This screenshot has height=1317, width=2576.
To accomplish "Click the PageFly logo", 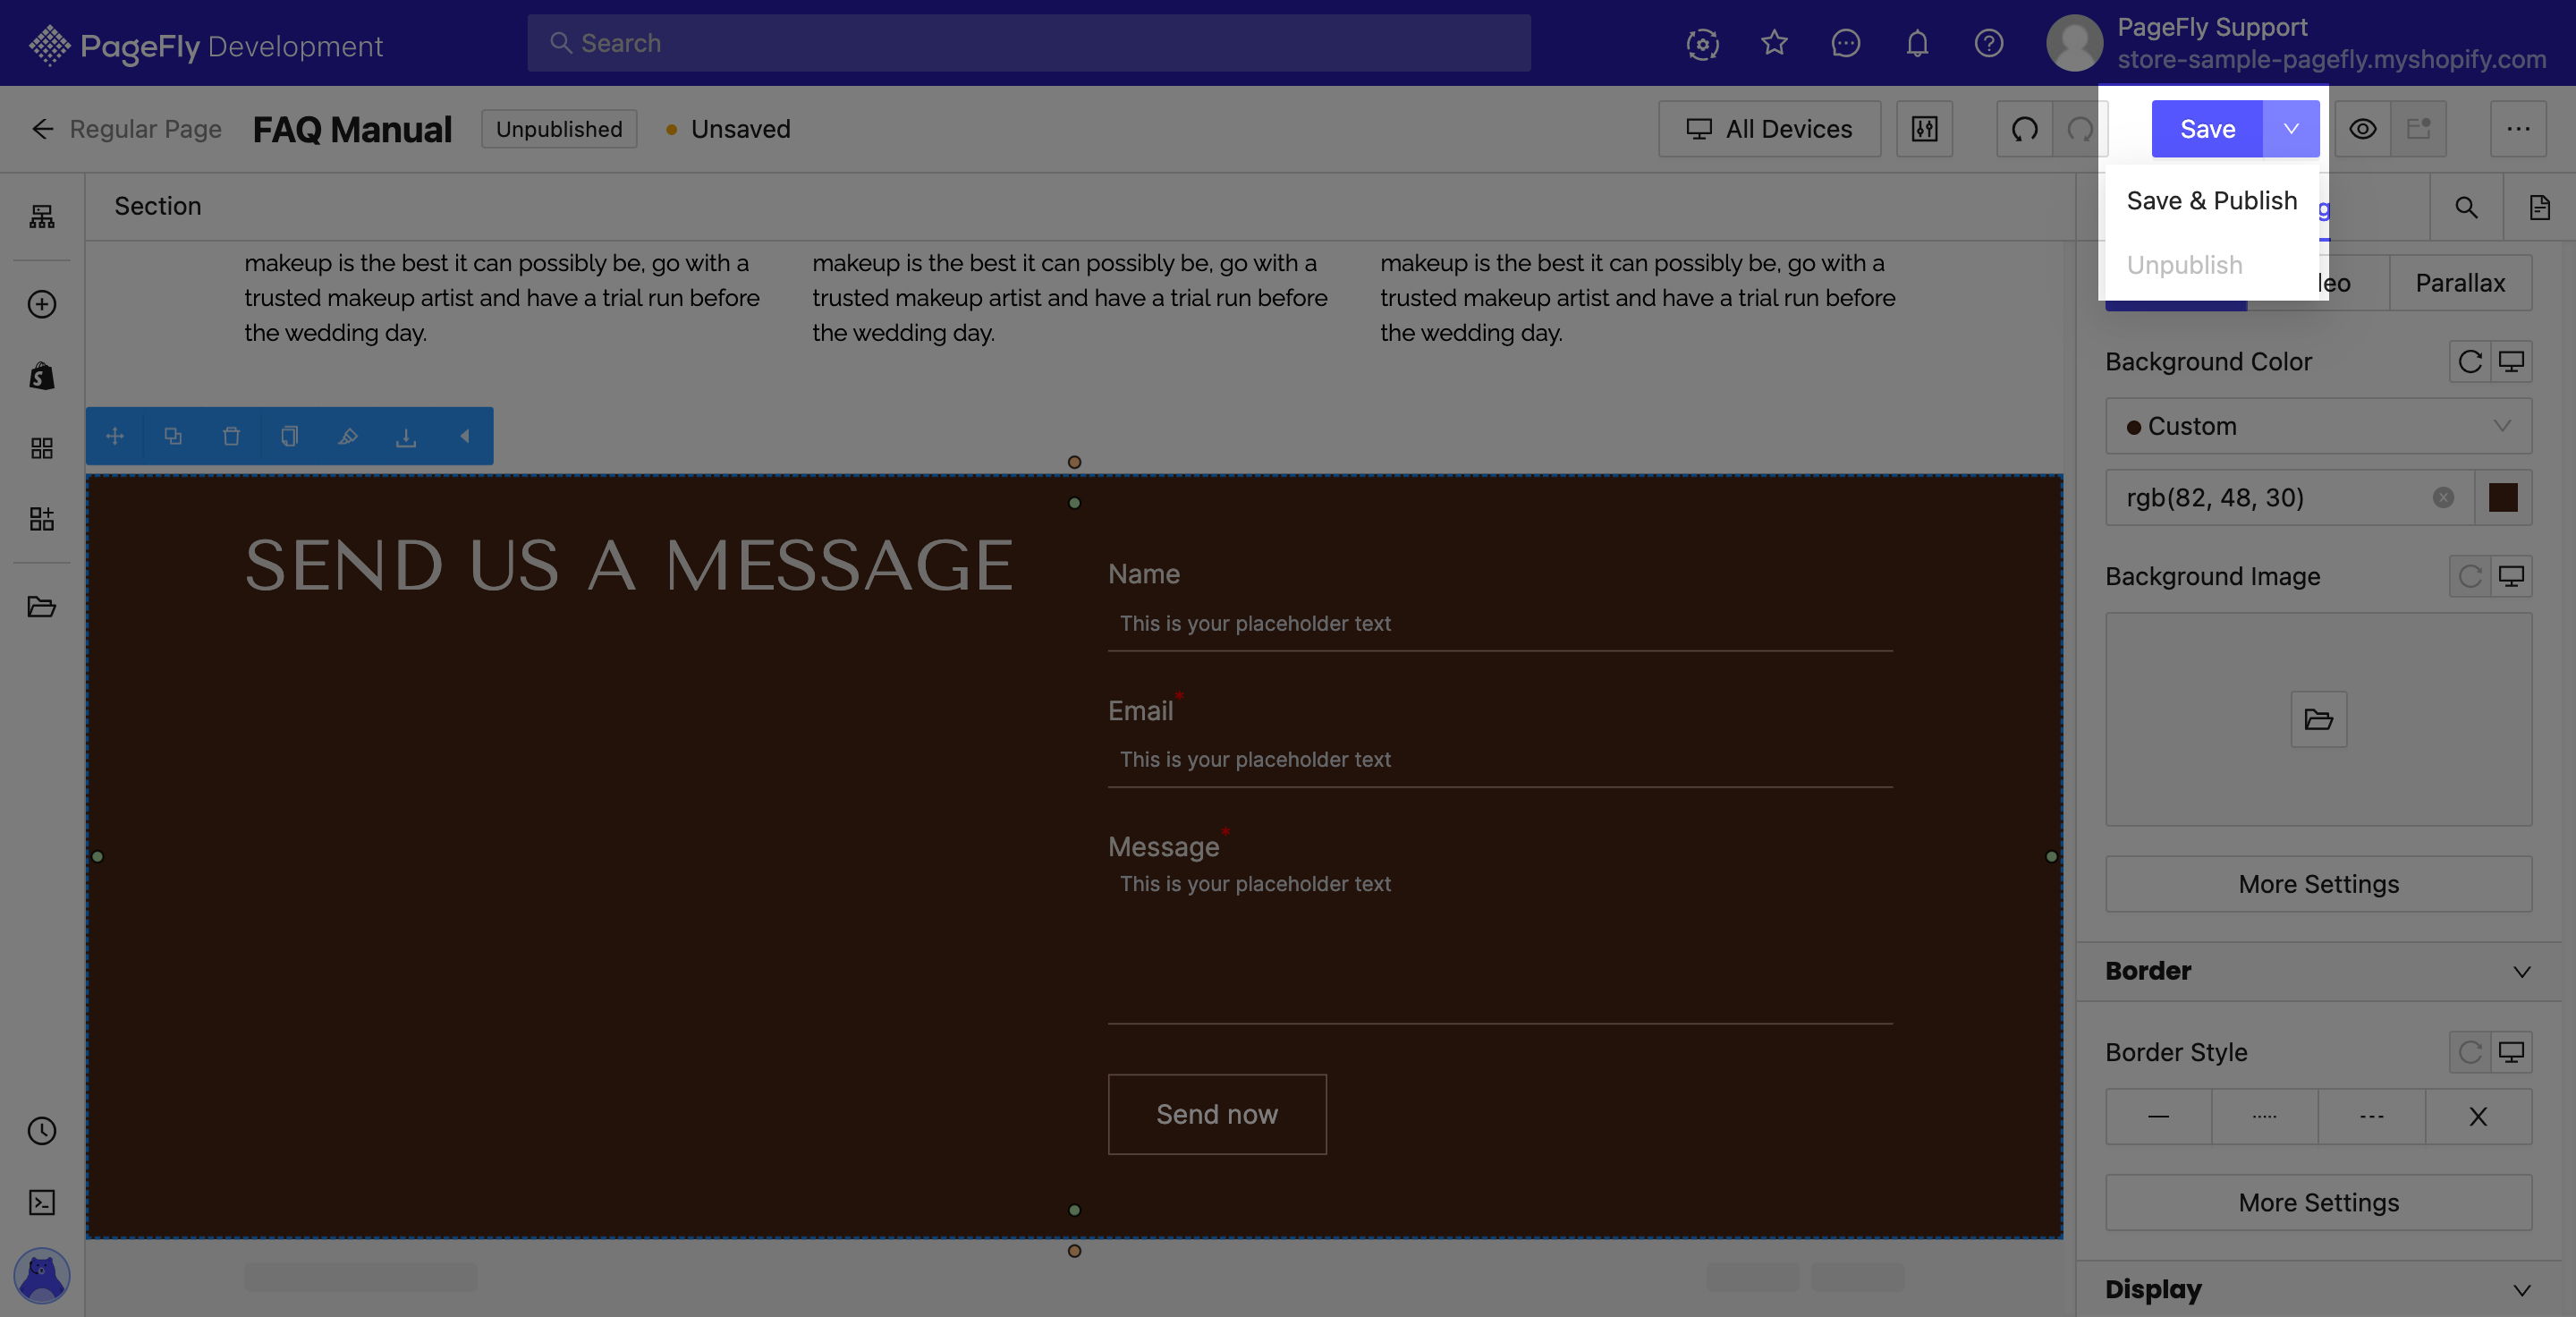I will [205, 45].
